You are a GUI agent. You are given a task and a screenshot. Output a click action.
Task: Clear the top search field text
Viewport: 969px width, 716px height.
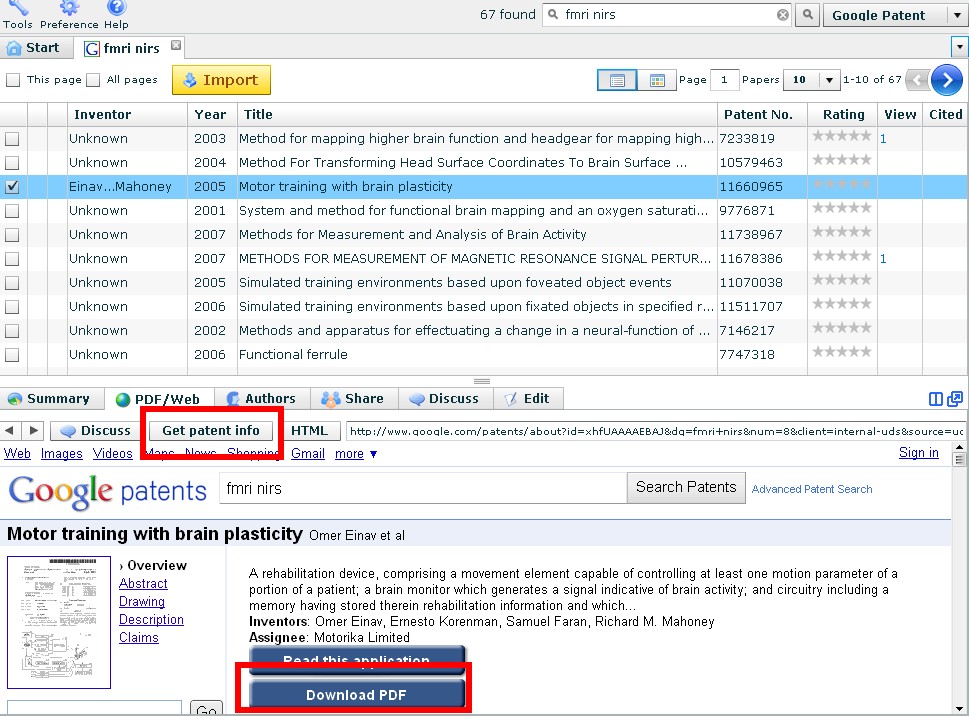tap(782, 15)
